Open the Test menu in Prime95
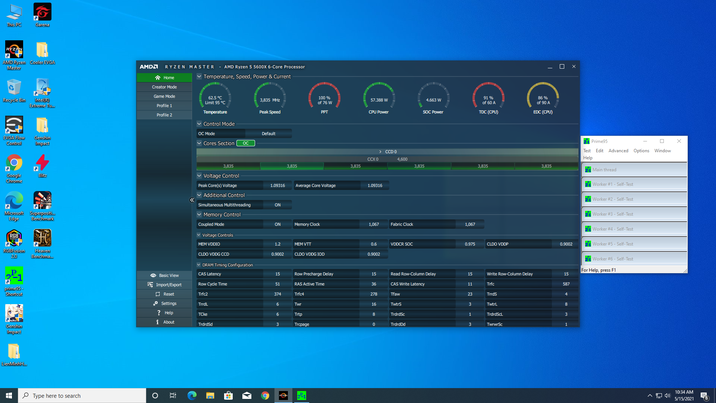 [587, 151]
